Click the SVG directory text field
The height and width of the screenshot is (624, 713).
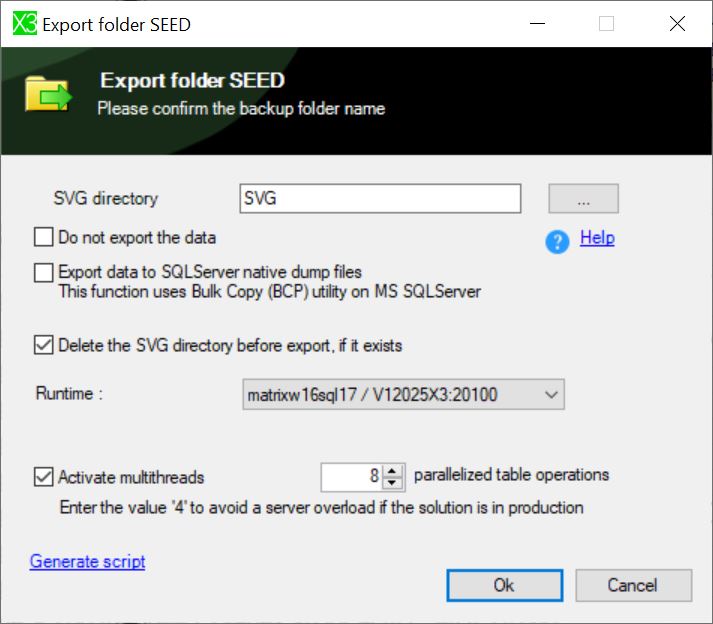(380, 198)
